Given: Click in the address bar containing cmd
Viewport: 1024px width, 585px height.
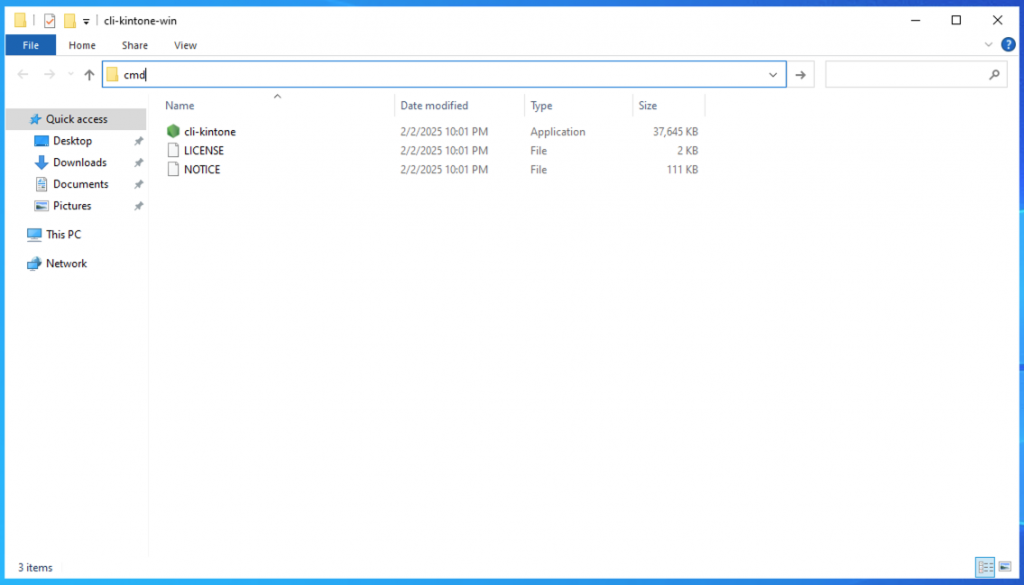Looking at the screenshot, I should point(444,75).
